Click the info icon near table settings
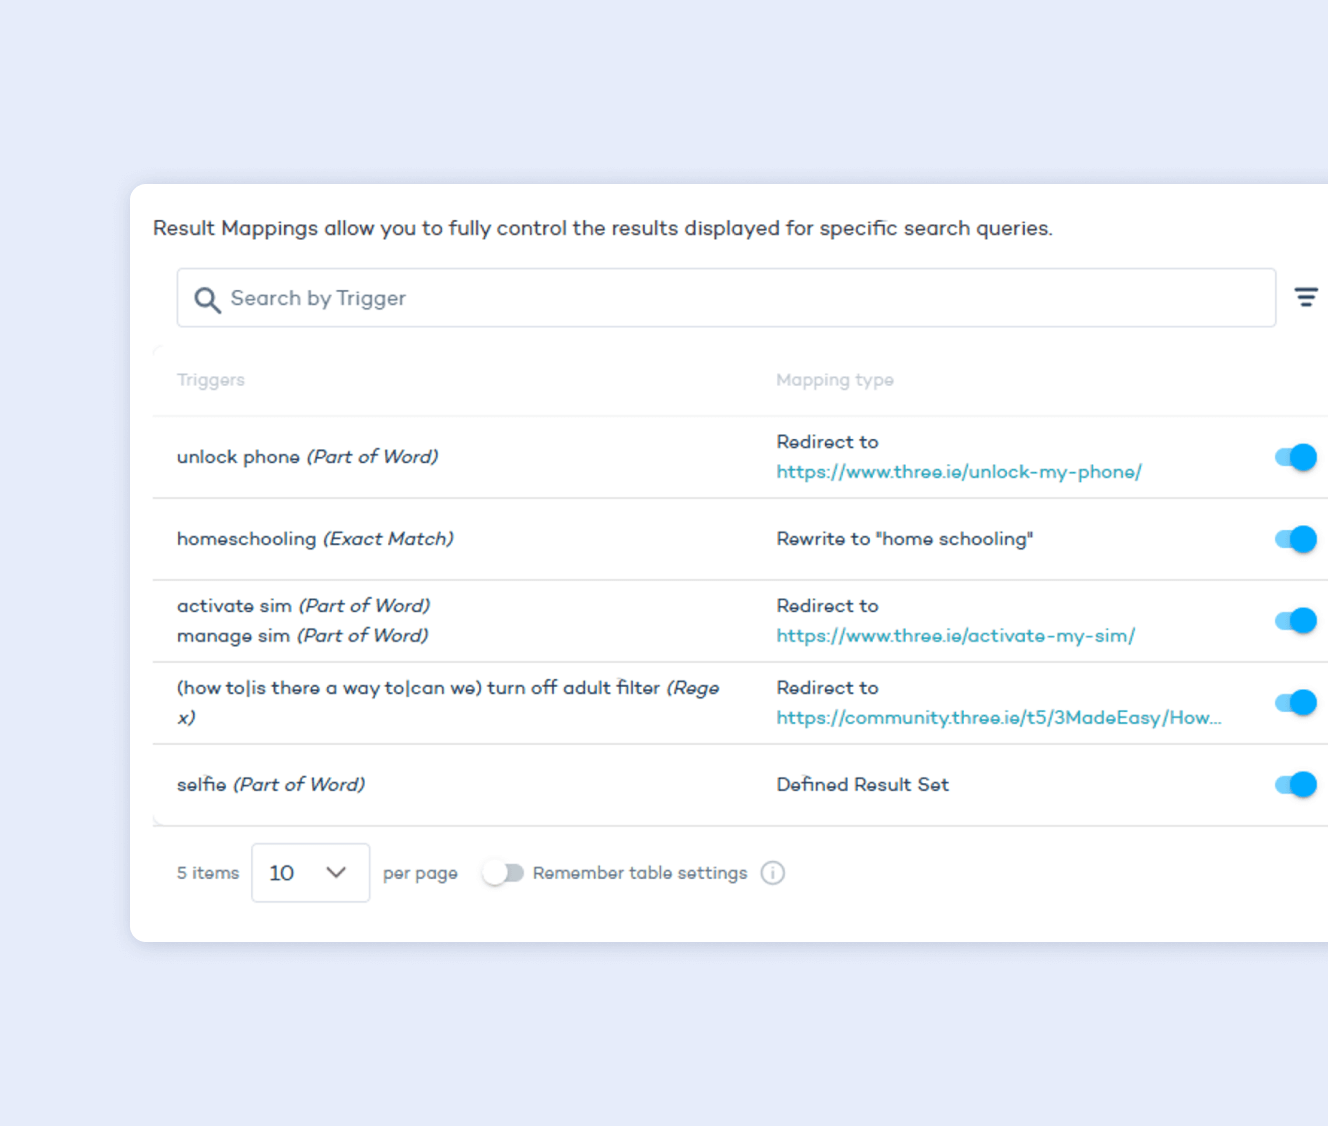This screenshot has width=1328, height=1126. coord(772,873)
